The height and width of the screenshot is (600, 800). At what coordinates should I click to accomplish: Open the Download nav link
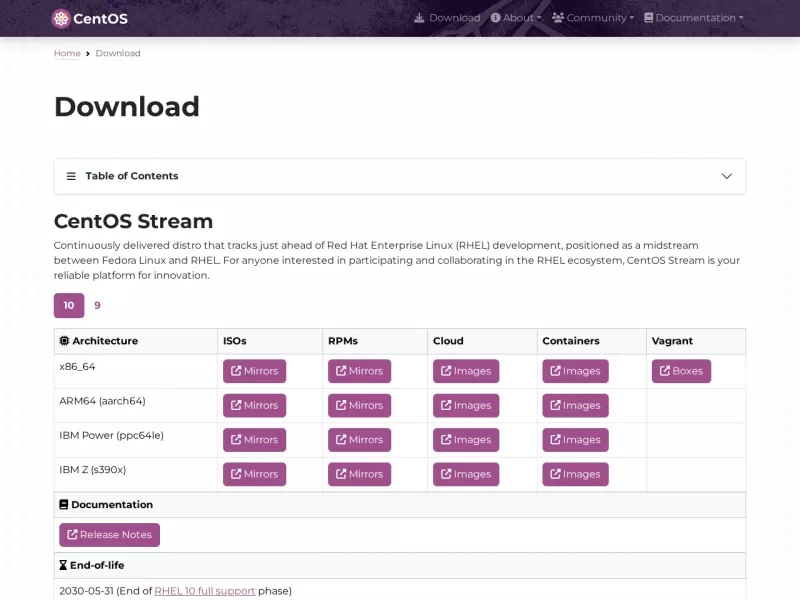[447, 18]
